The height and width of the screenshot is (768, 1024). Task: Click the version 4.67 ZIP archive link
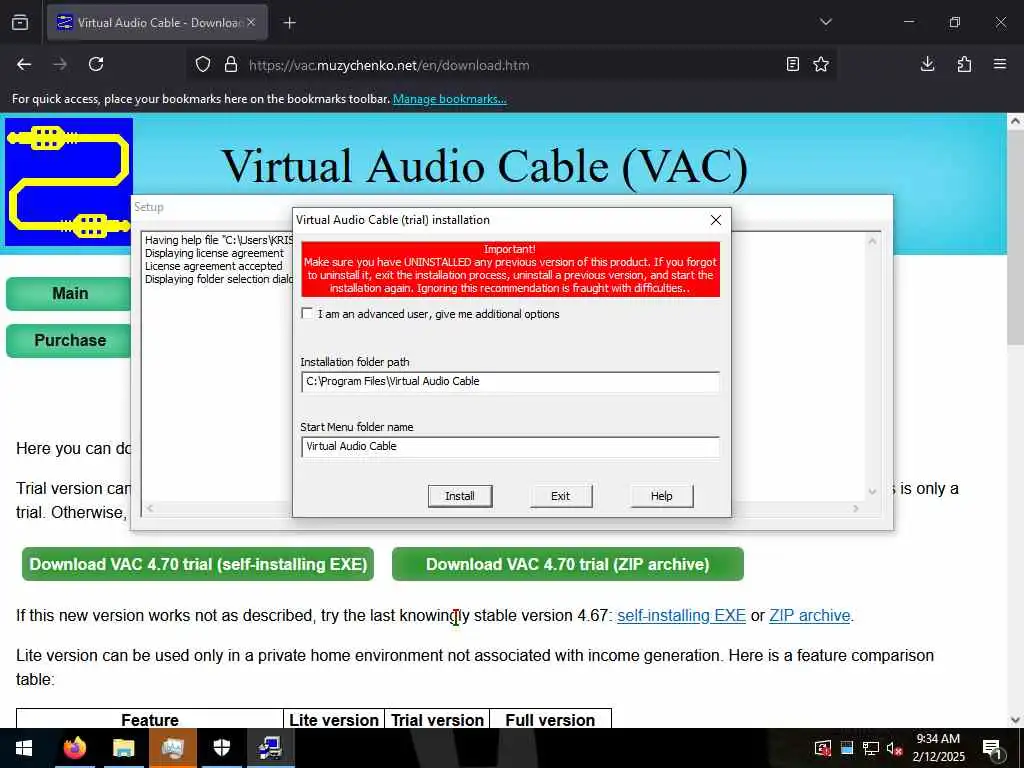(x=810, y=616)
